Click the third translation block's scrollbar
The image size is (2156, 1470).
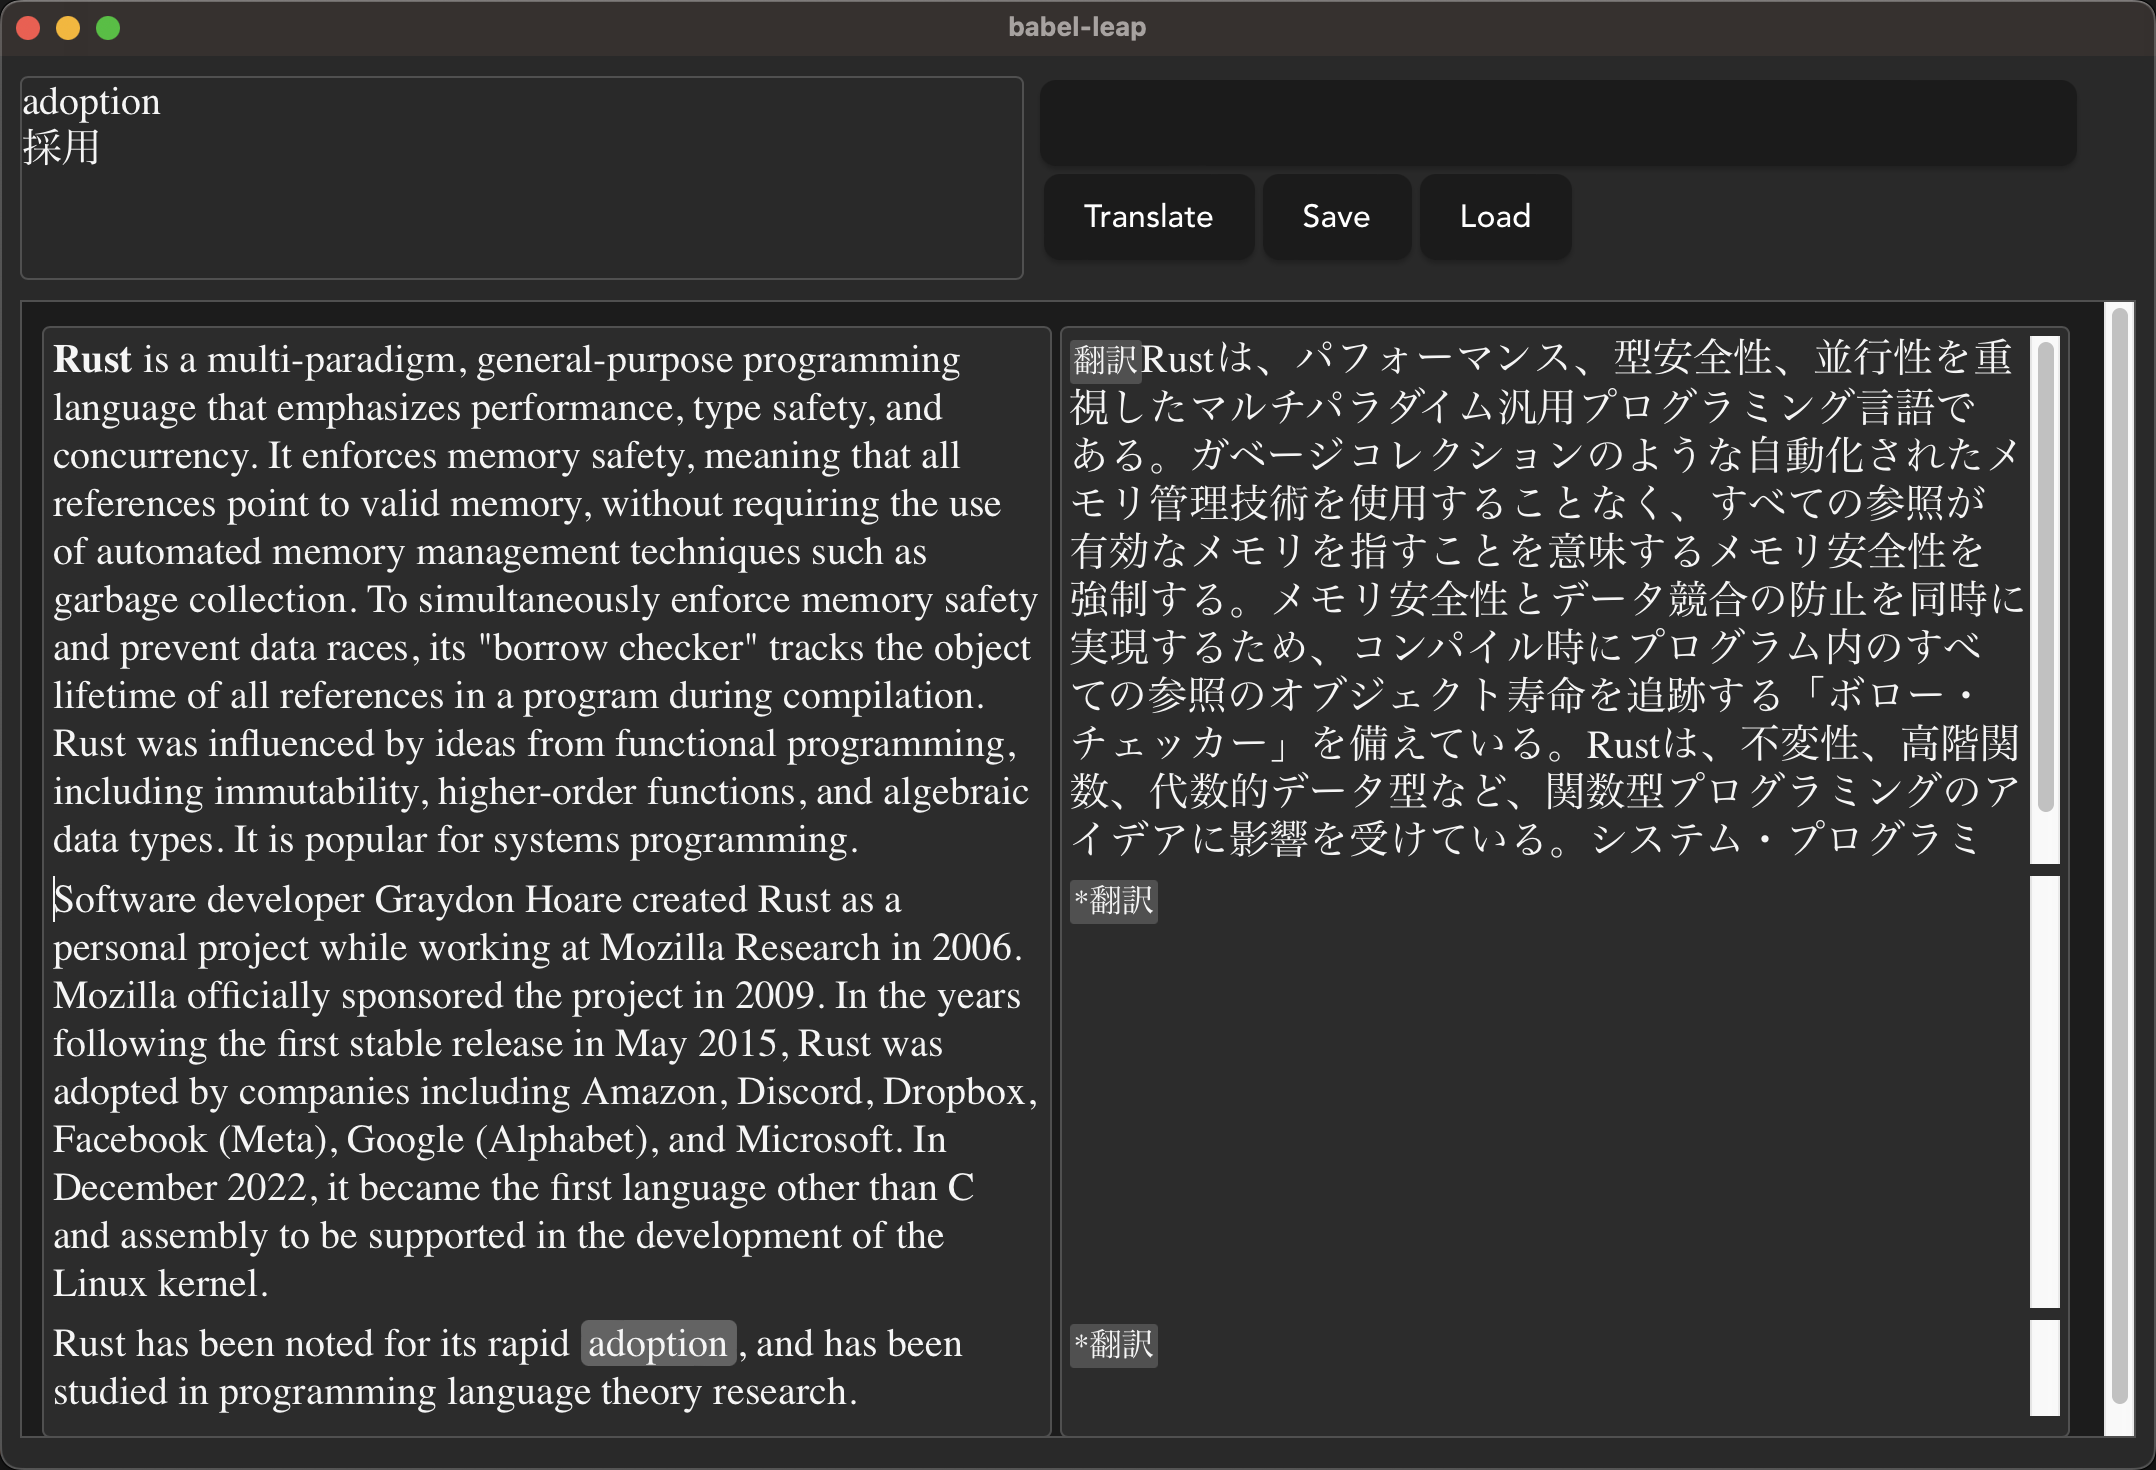[x=2044, y=1366]
